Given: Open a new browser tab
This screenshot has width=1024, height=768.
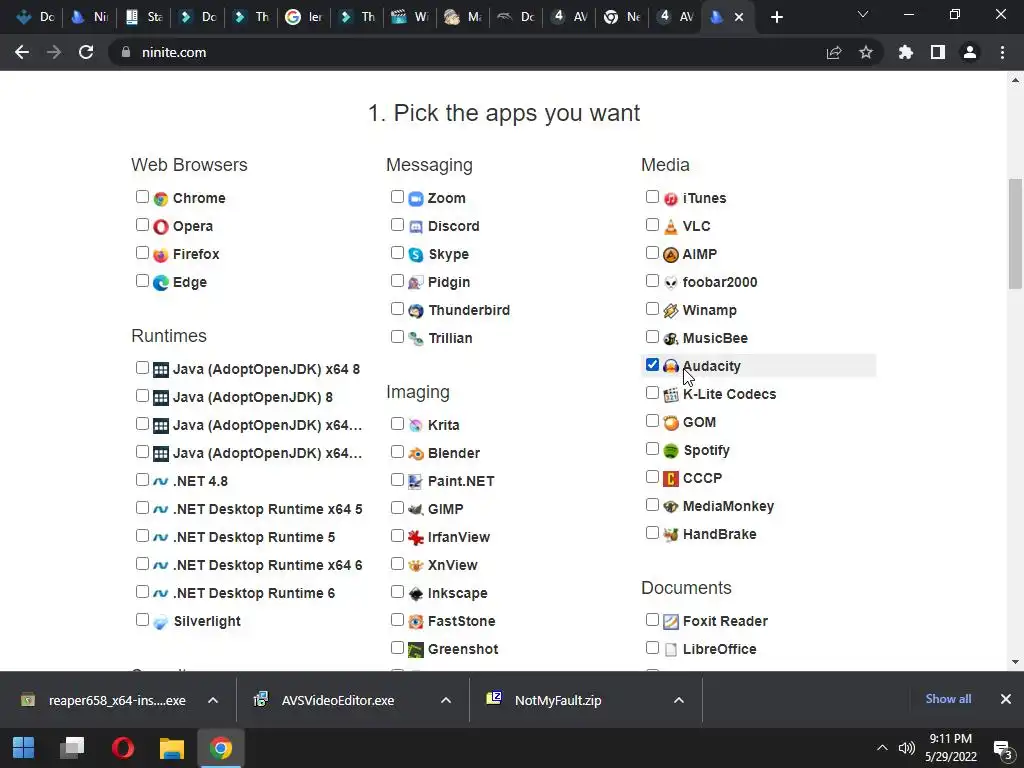Looking at the screenshot, I should pos(776,17).
